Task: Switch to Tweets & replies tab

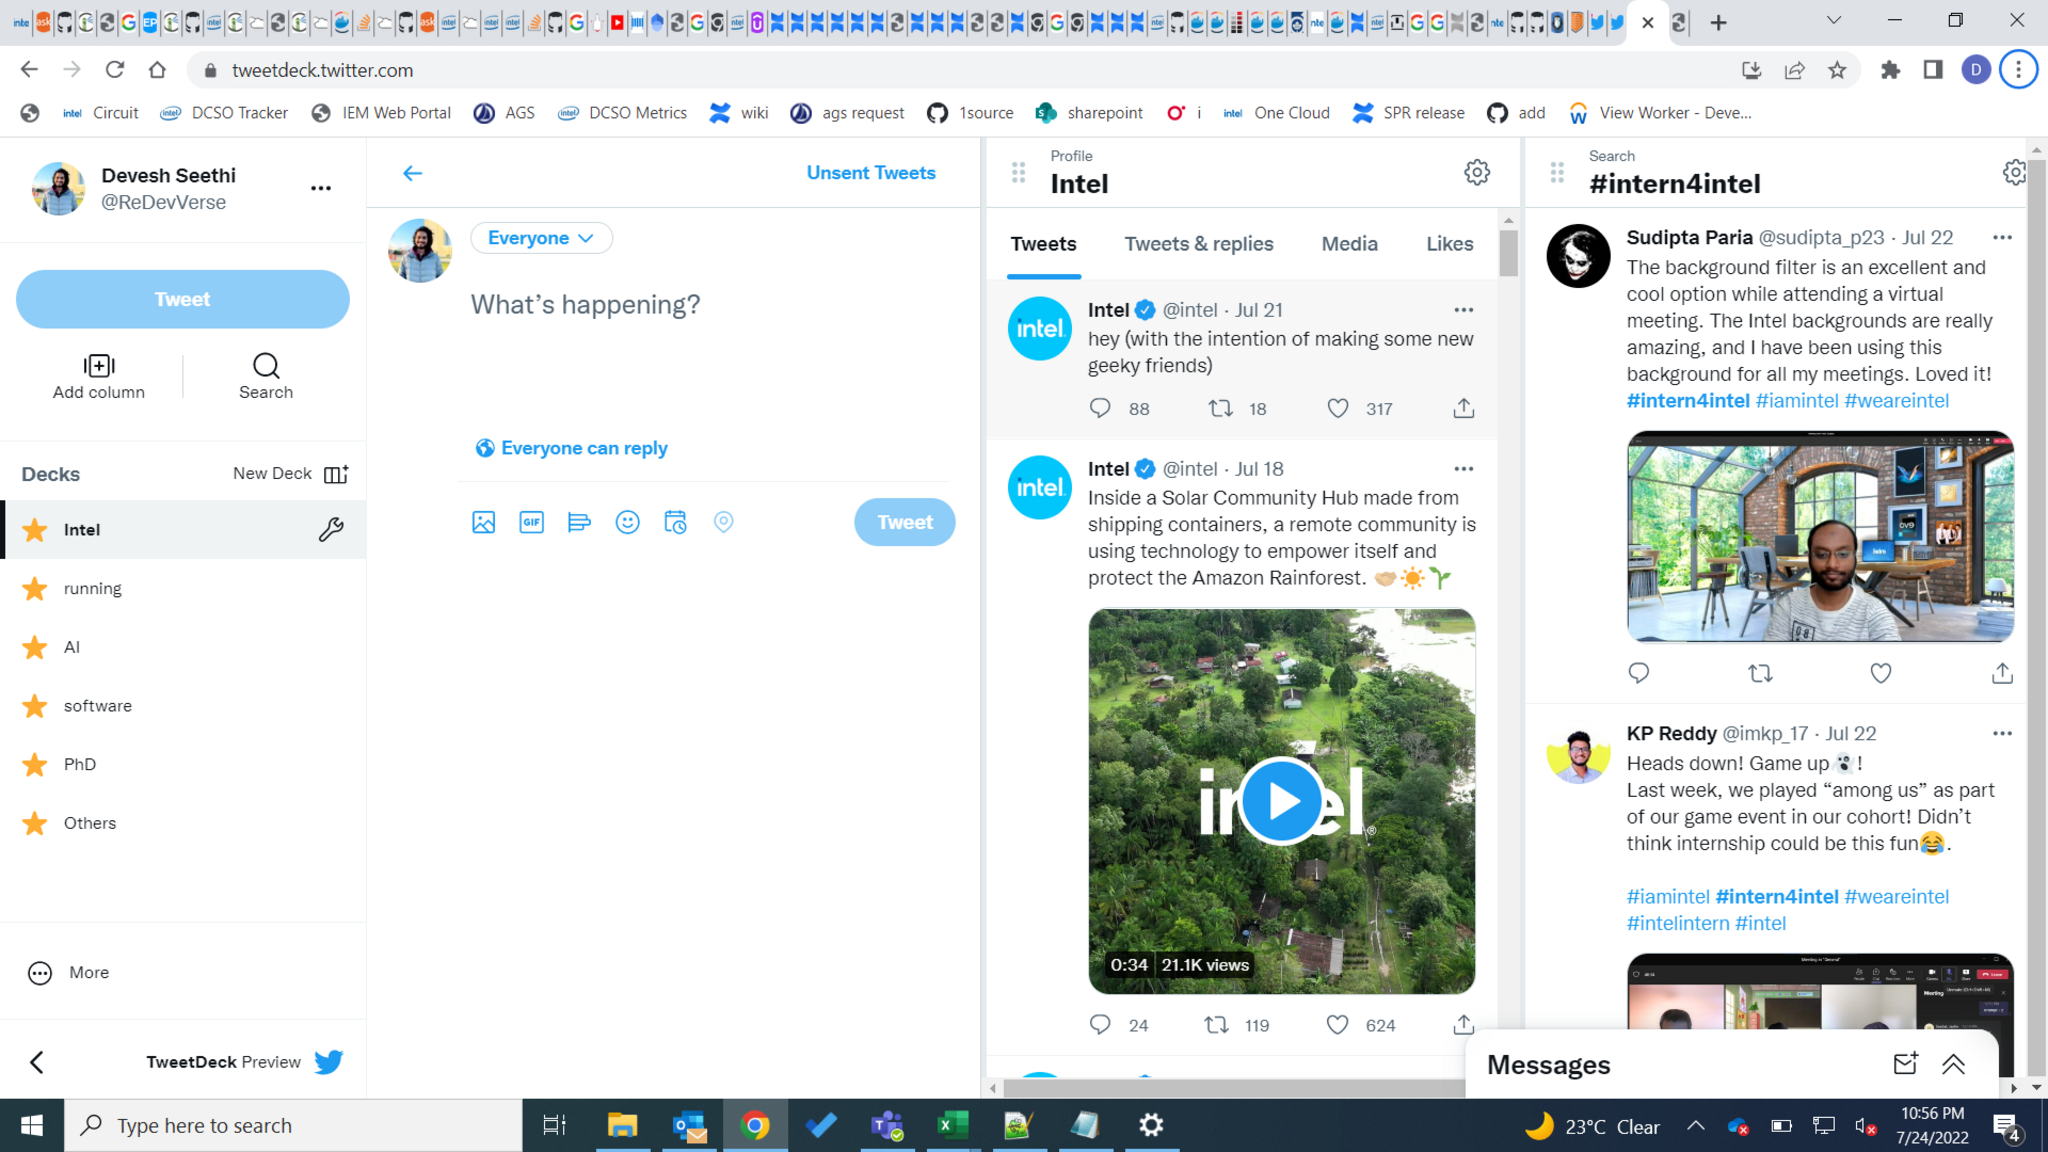Action: click(1198, 244)
